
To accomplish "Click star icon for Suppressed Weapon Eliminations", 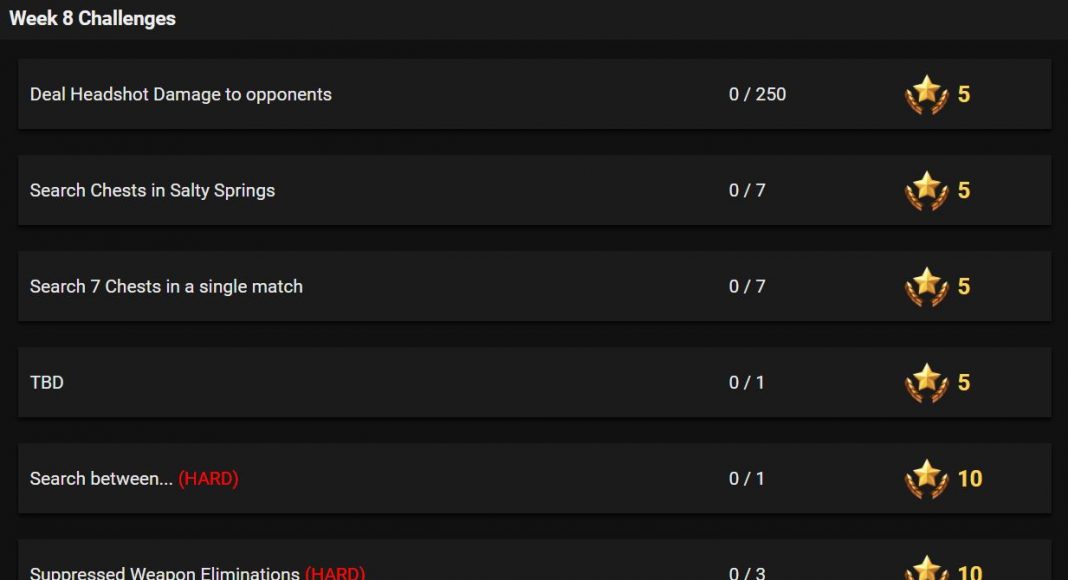I will click(x=926, y=568).
